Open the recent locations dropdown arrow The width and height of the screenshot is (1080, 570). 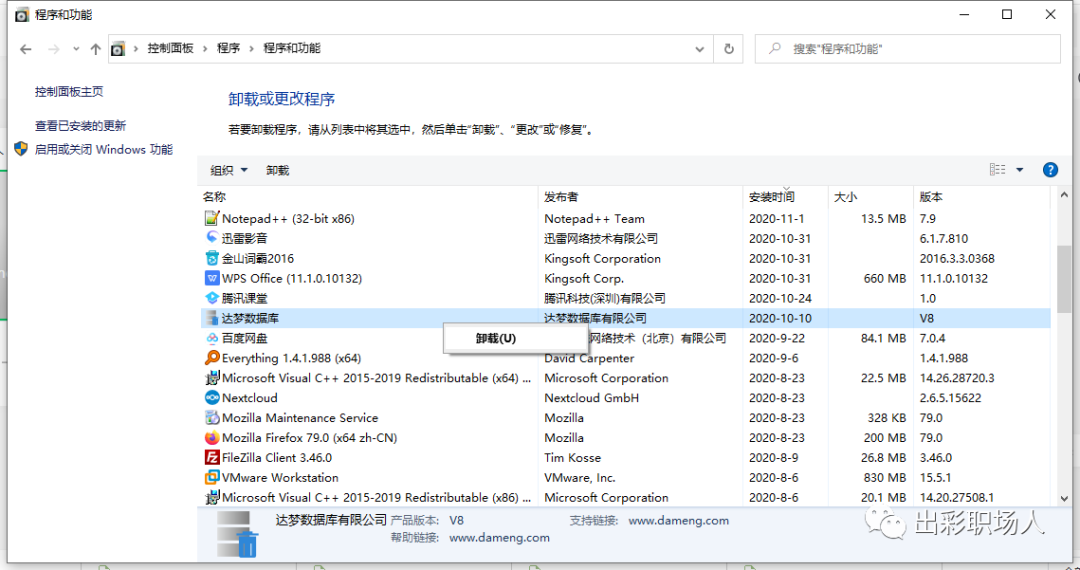pos(76,49)
